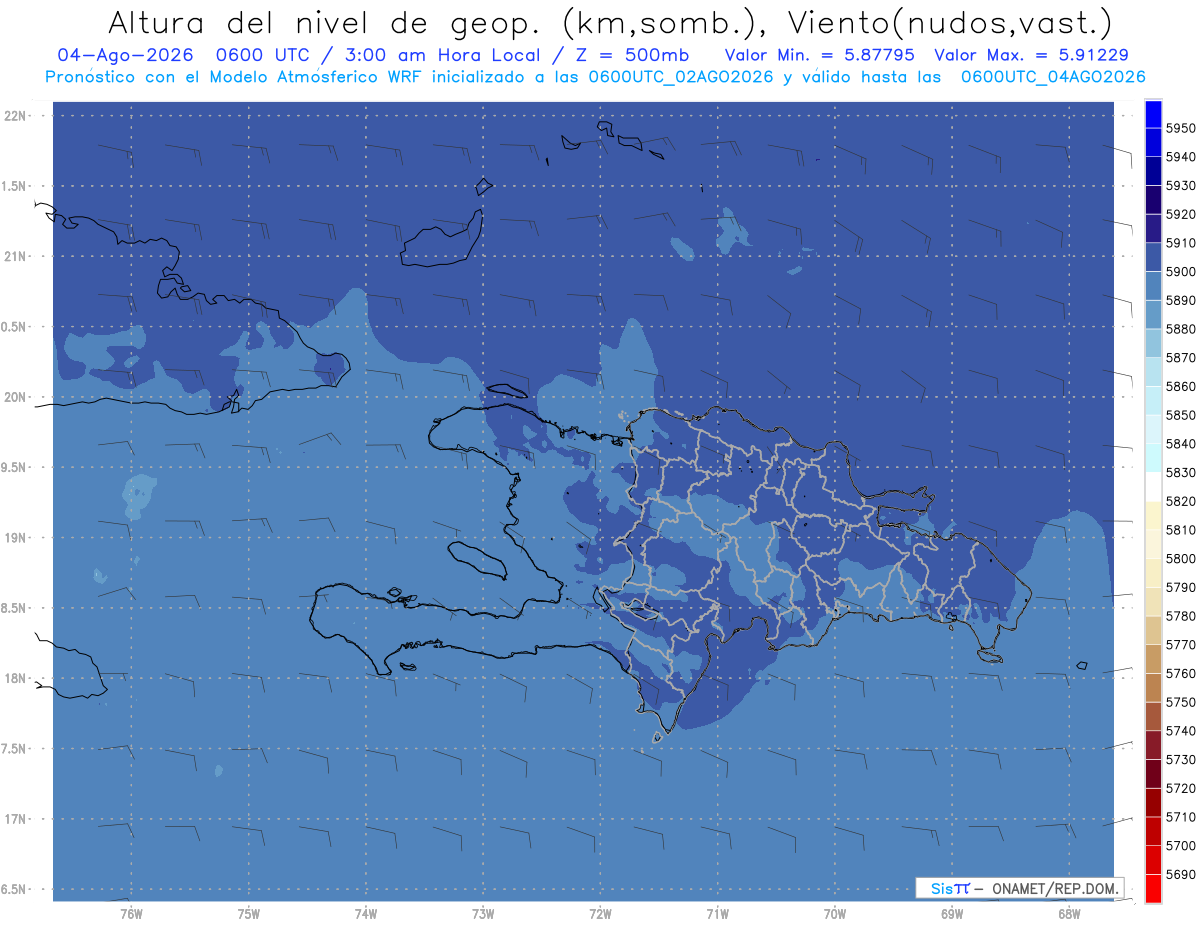Select the colorbar segment between 5880 and 5890
Screen dimensions: 1200x927
[1153, 315]
